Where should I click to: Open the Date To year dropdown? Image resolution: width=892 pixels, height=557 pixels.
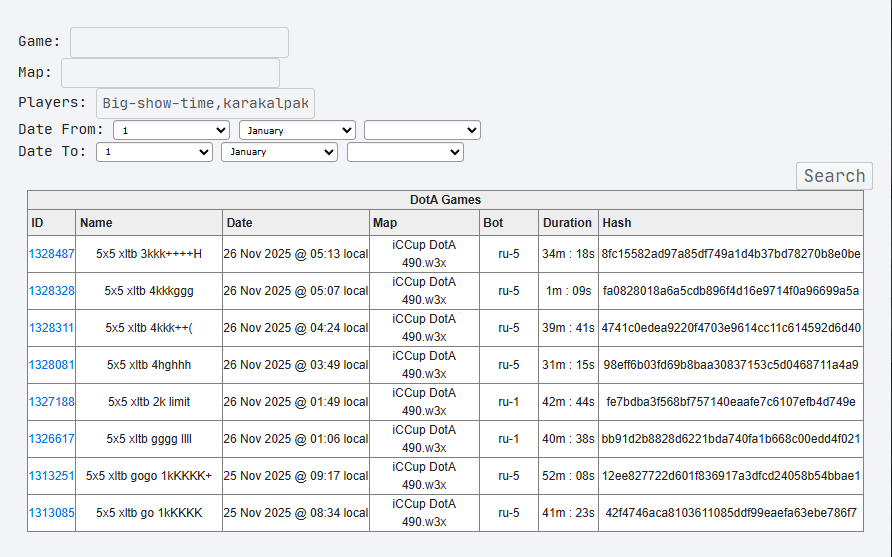[x=405, y=152]
